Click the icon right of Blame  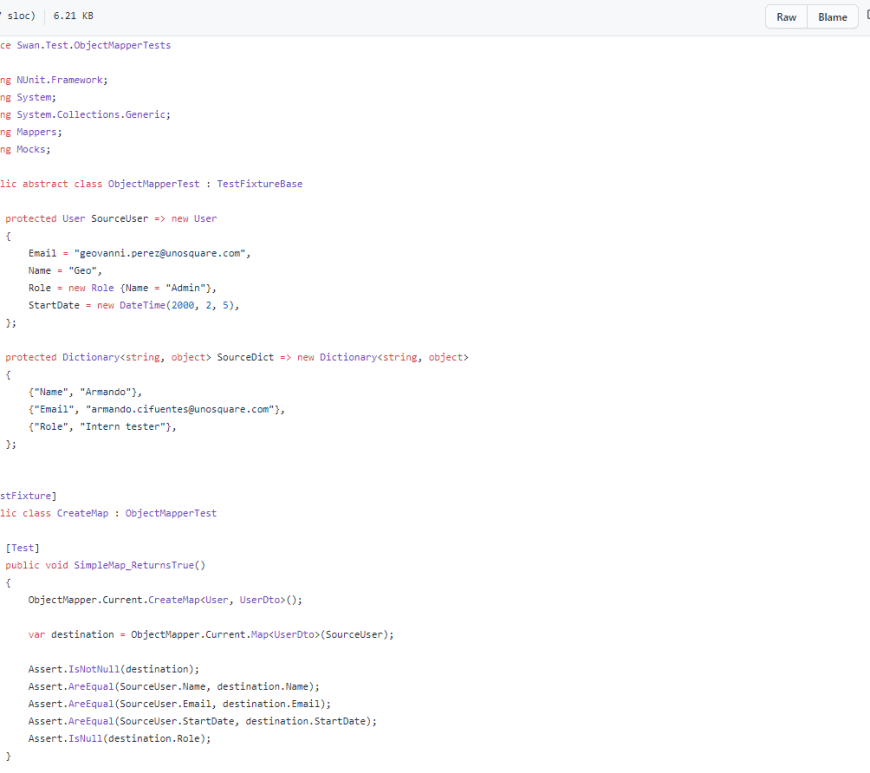click(866, 16)
